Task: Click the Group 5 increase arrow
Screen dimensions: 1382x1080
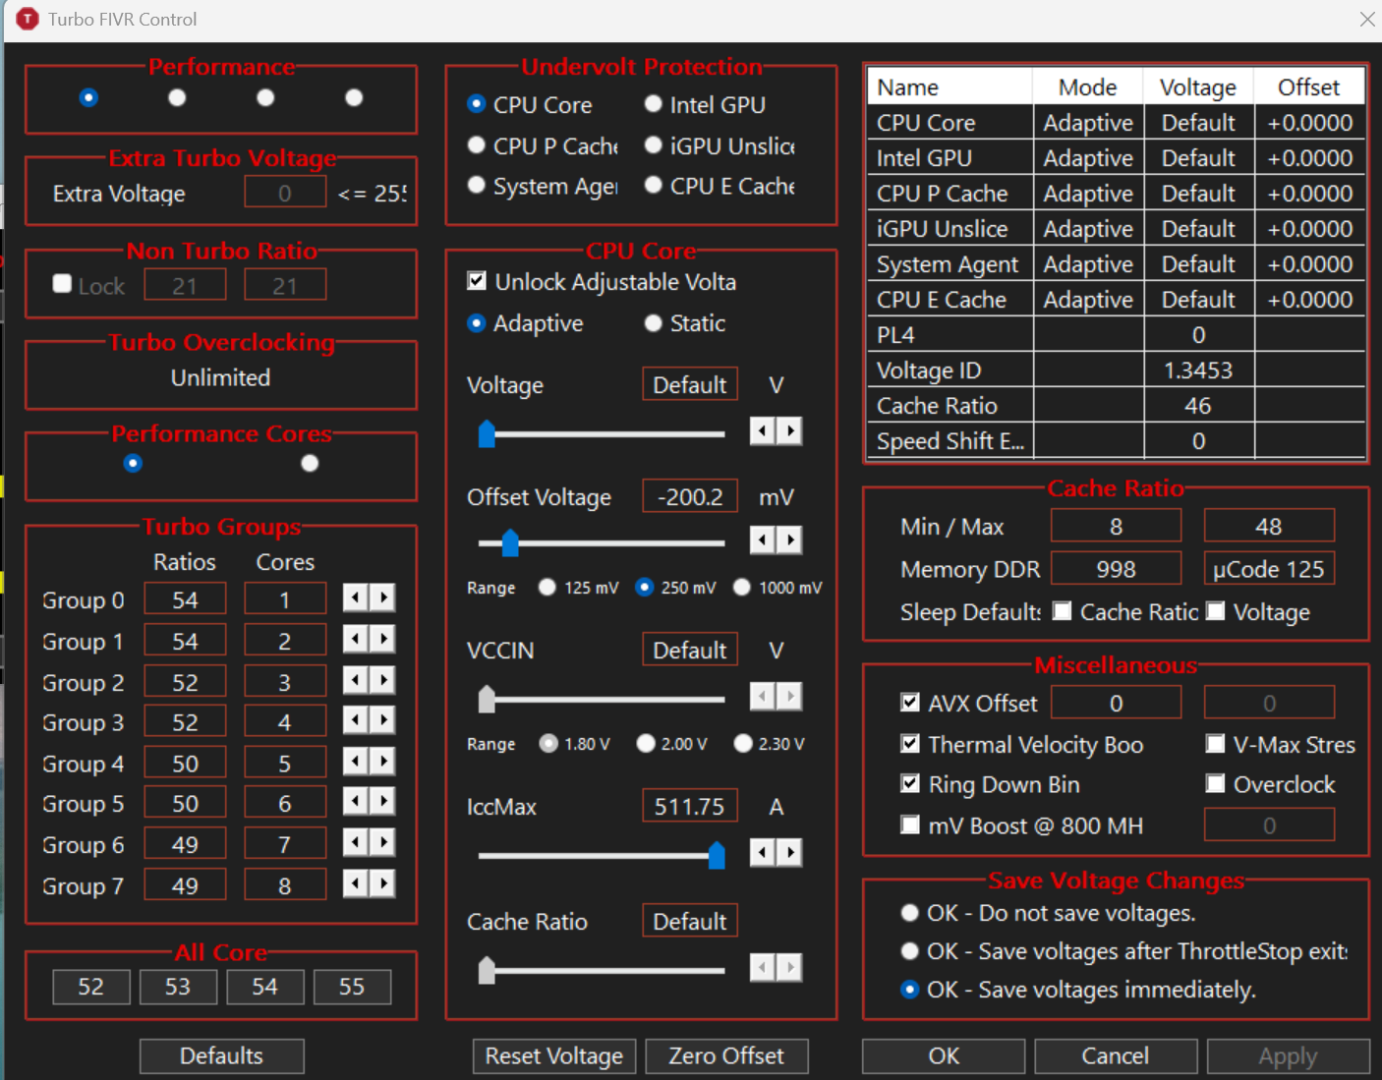Action: pyautogui.click(x=382, y=802)
